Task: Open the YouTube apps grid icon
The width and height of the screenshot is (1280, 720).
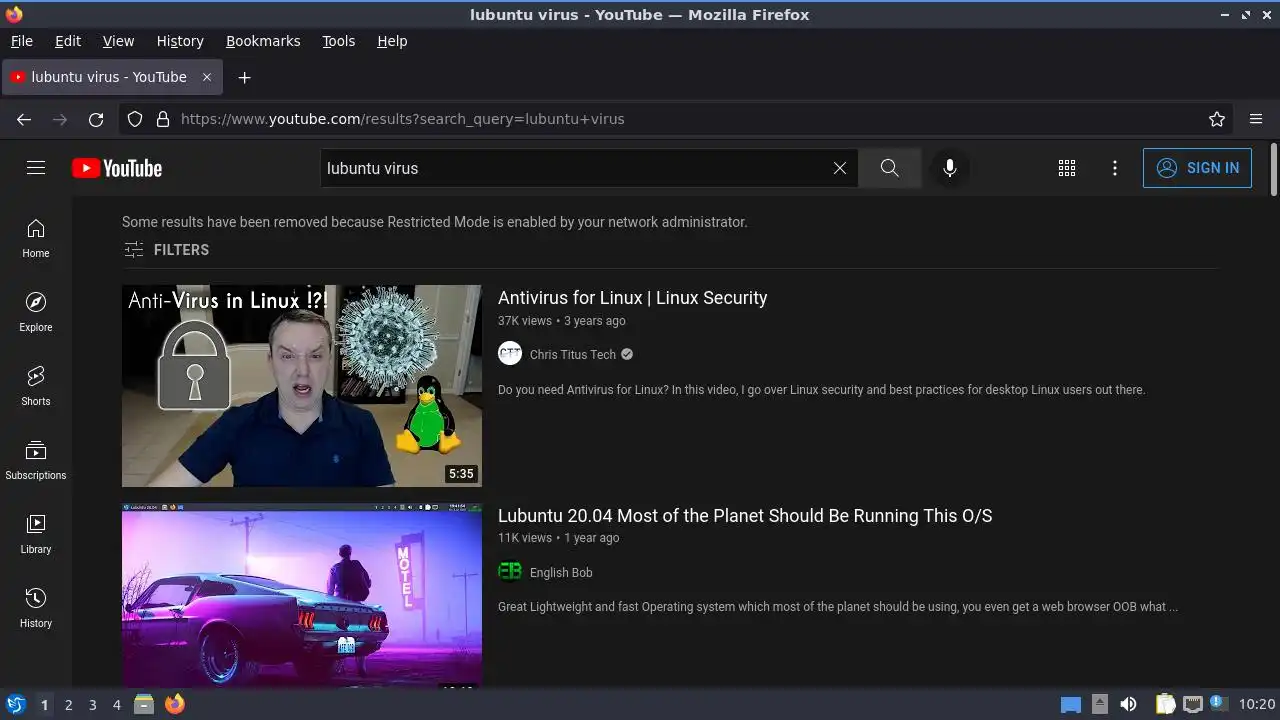Action: [1067, 168]
